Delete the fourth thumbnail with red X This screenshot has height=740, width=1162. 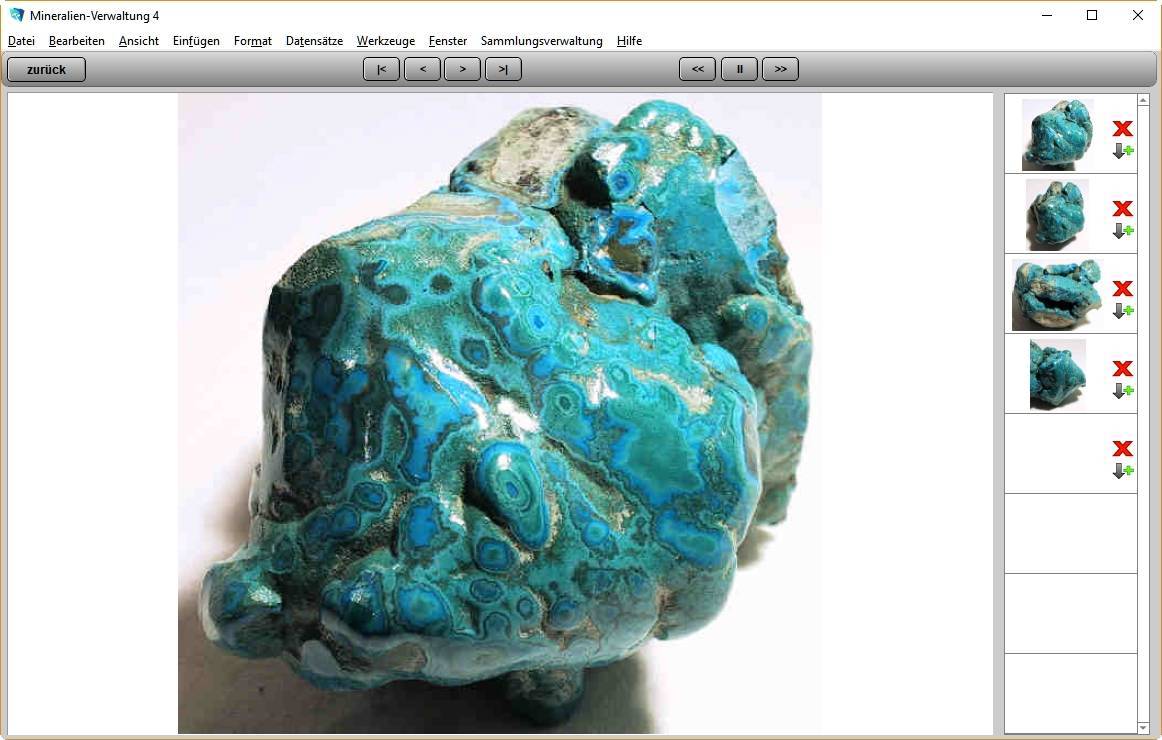point(1122,368)
